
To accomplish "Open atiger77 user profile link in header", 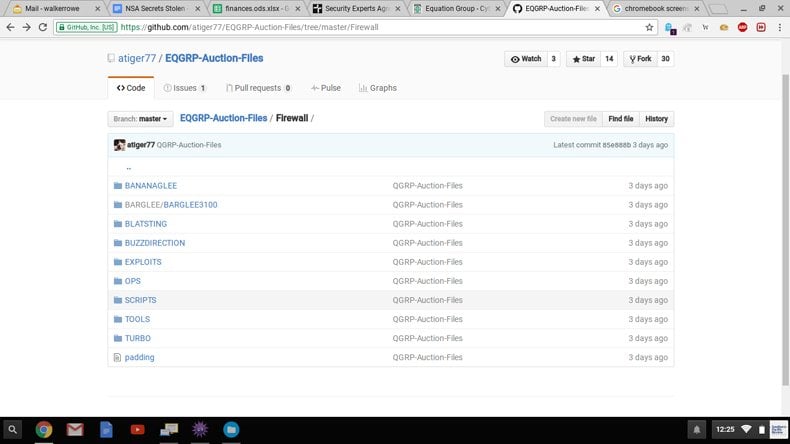I will (x=137, y=58).
